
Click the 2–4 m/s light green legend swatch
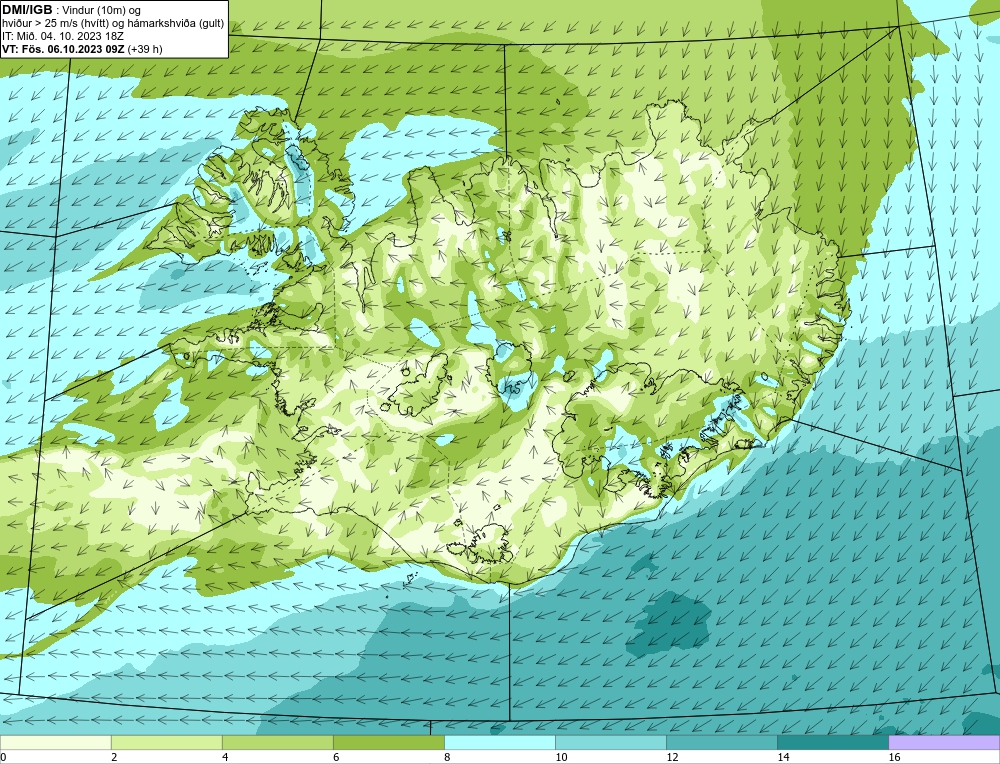(x=166, y=742)
